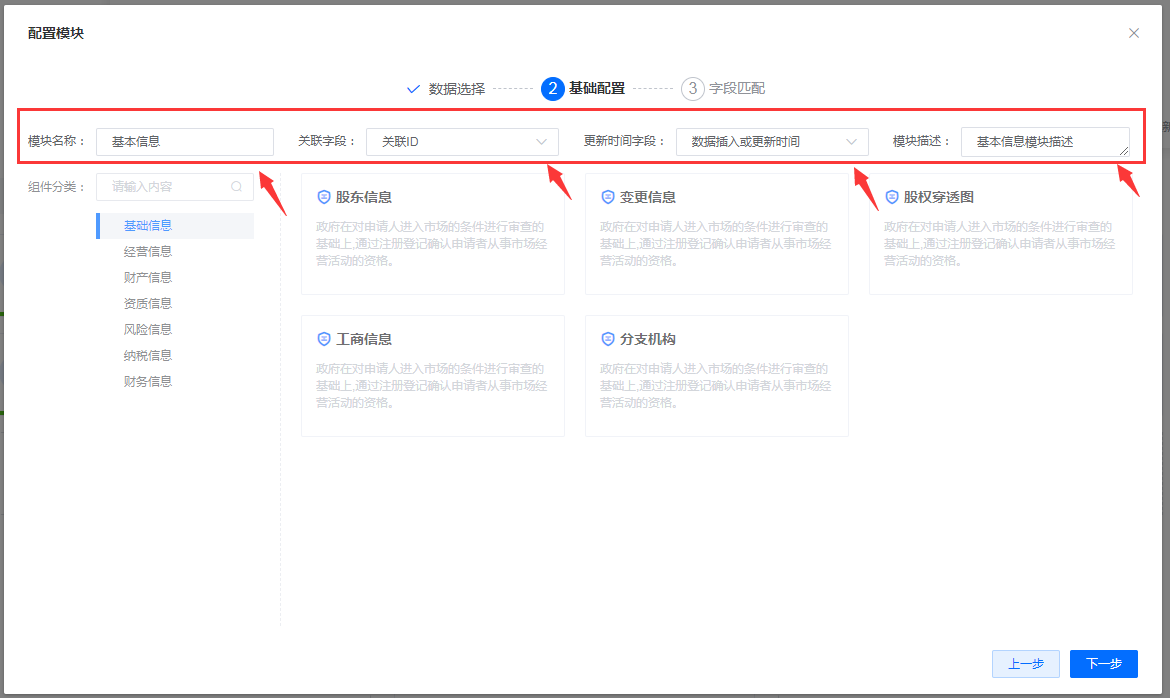Click the shield icon beside 变更信息
1170x698 pixels.
click(607, 197)
